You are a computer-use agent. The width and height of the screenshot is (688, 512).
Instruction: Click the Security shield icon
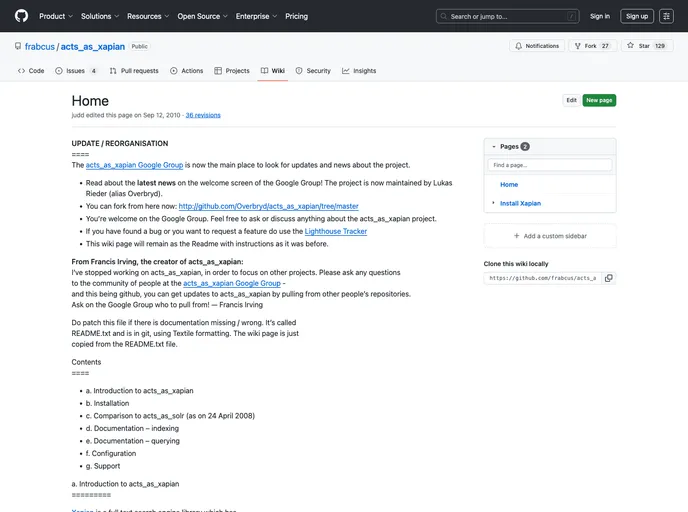coord(299,71)
